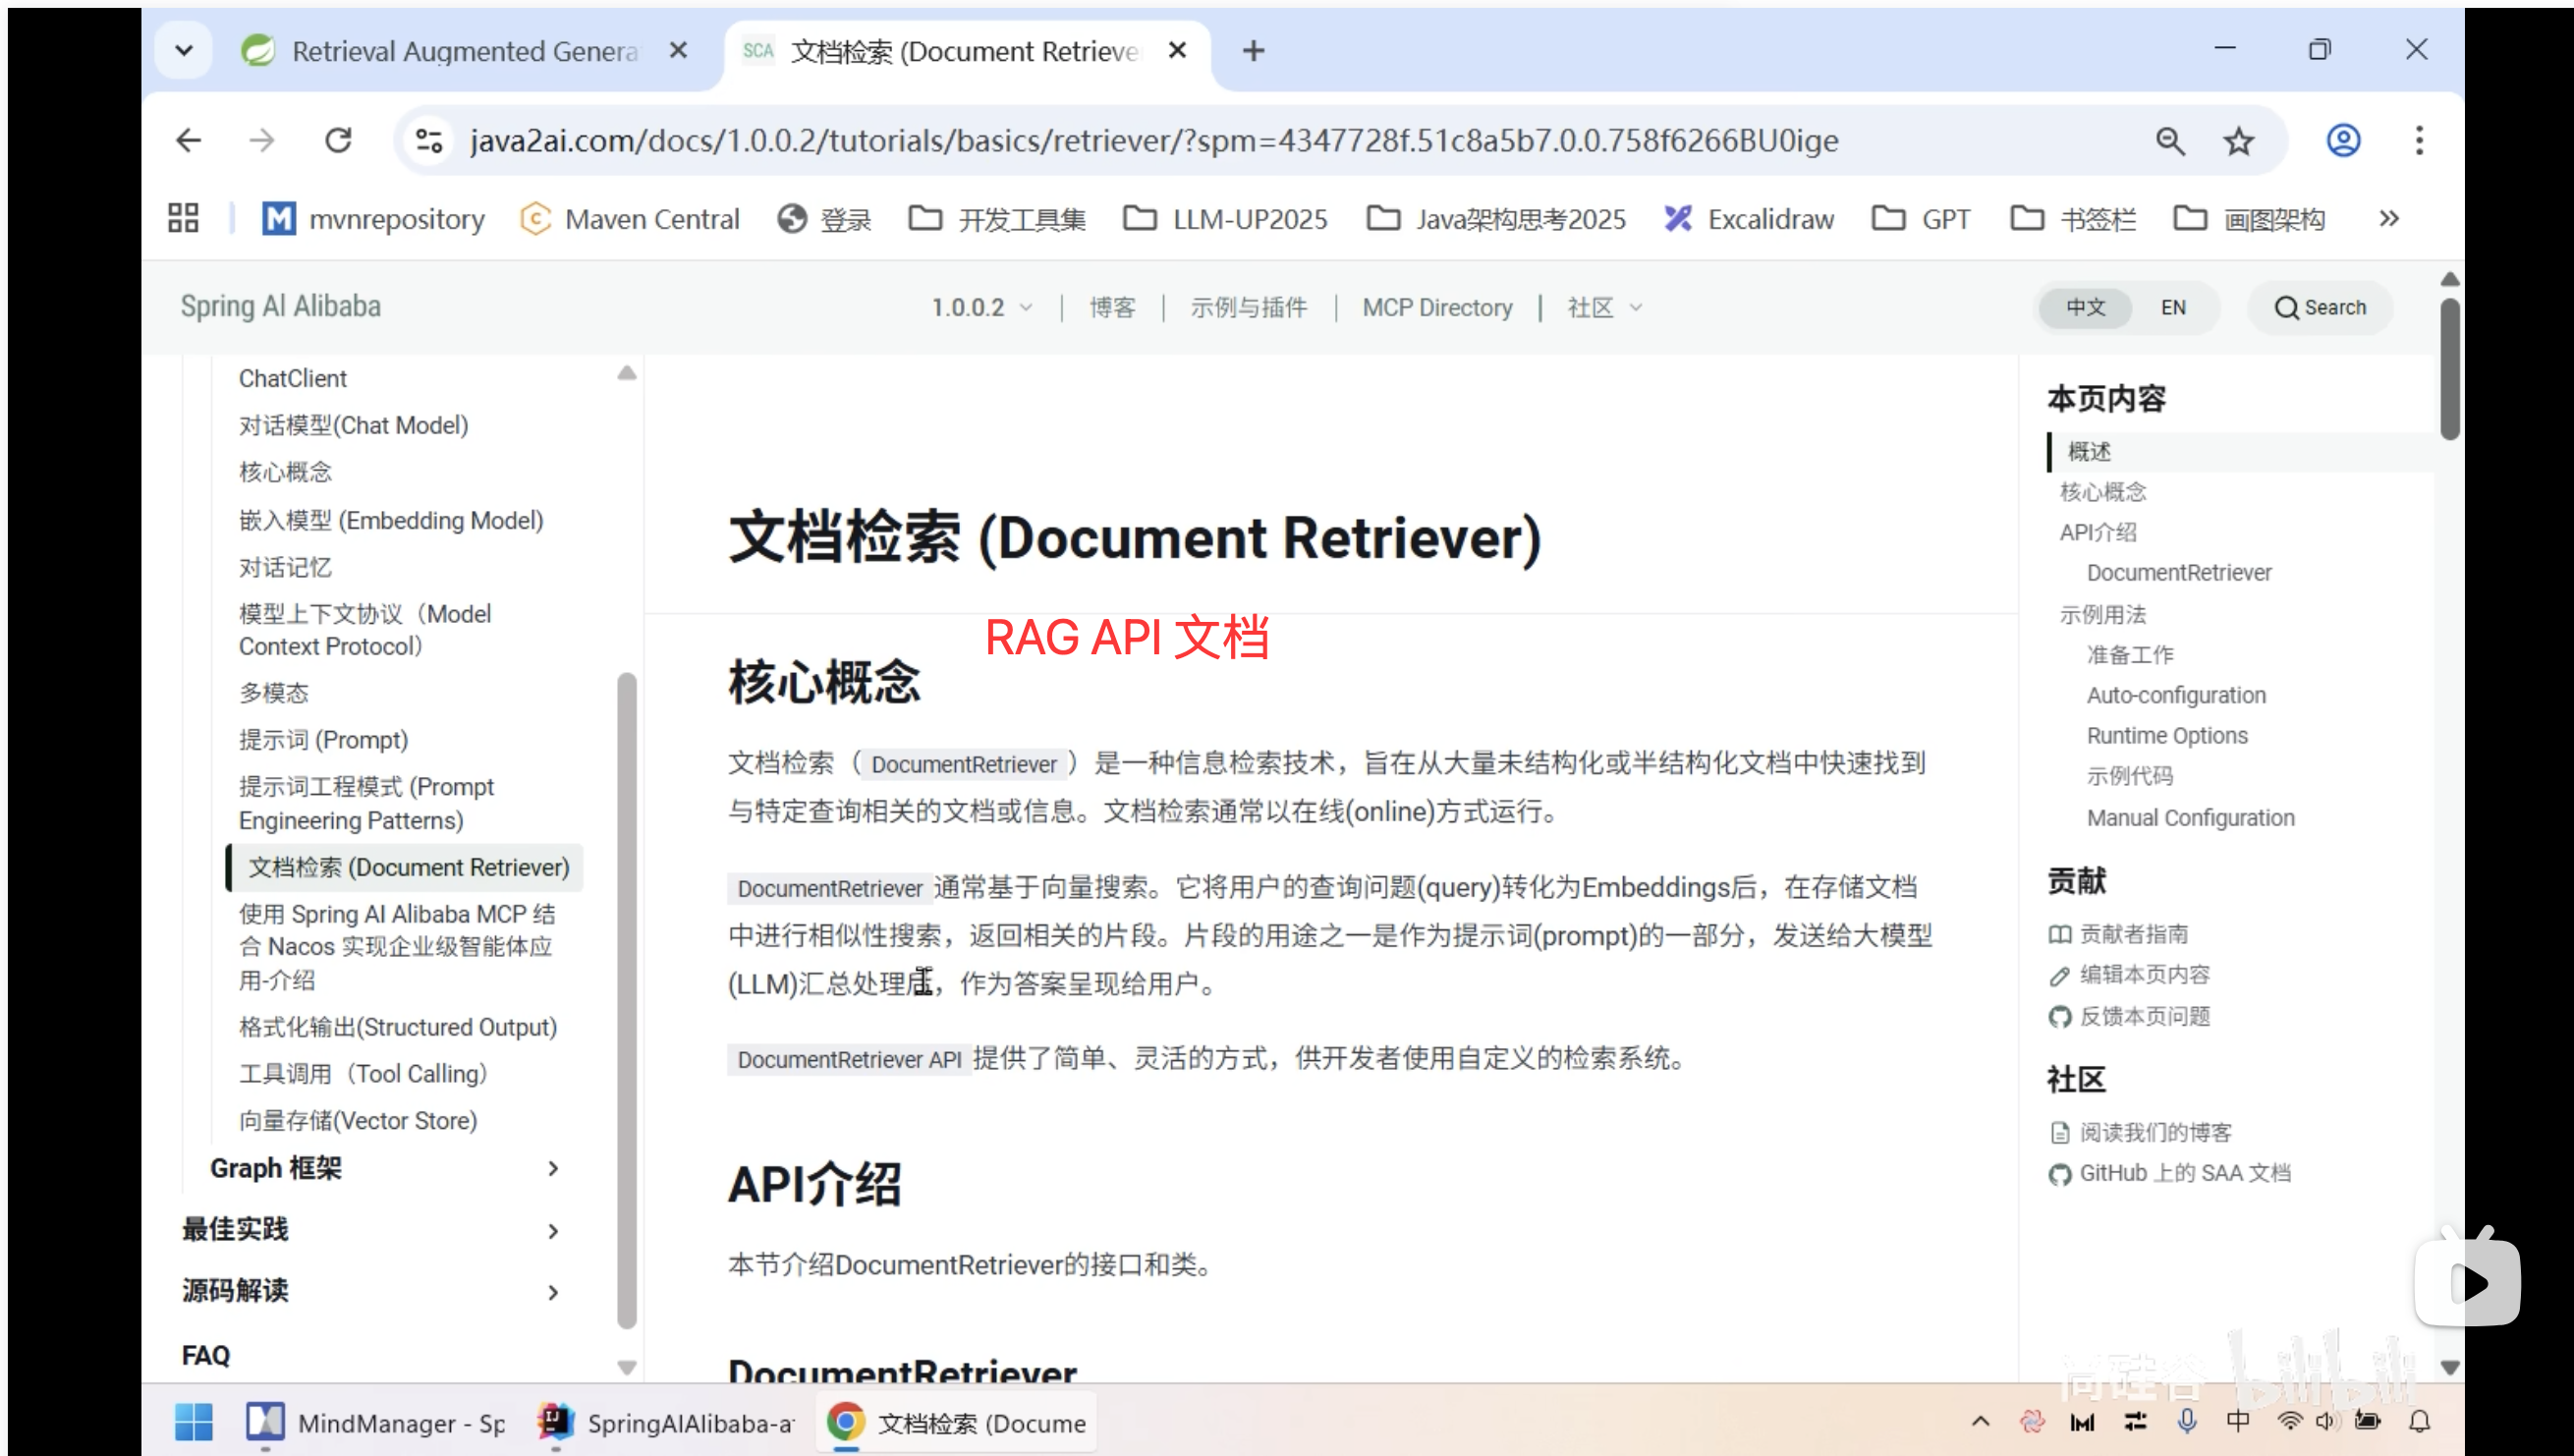Click the microphone icon in the system tray
This screenshot has width=2574, height=1456.
pos(2186,1421)
